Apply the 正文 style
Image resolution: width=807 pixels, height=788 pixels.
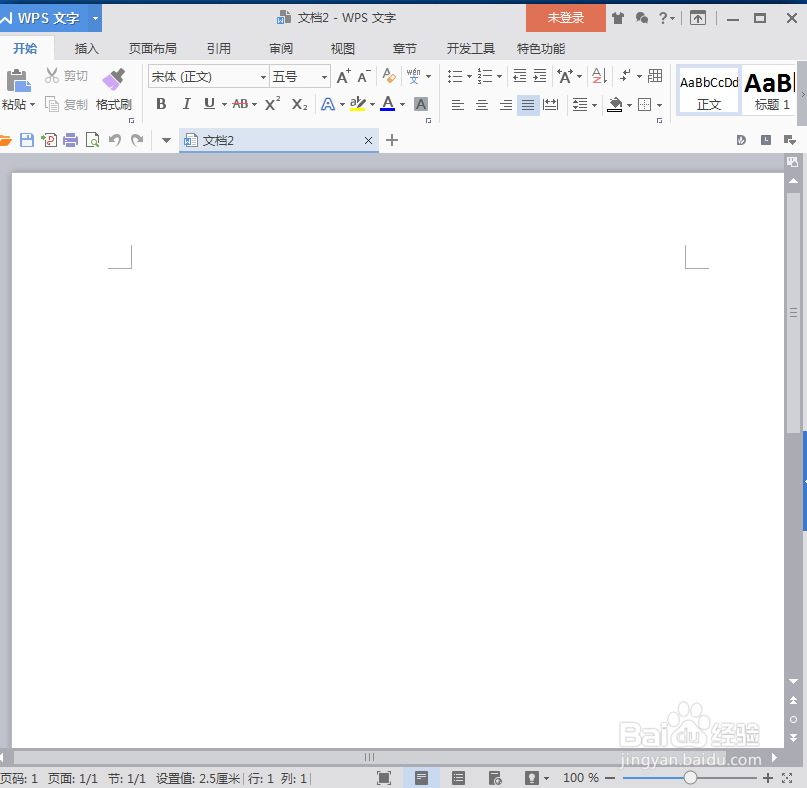(x=709, y=91)
